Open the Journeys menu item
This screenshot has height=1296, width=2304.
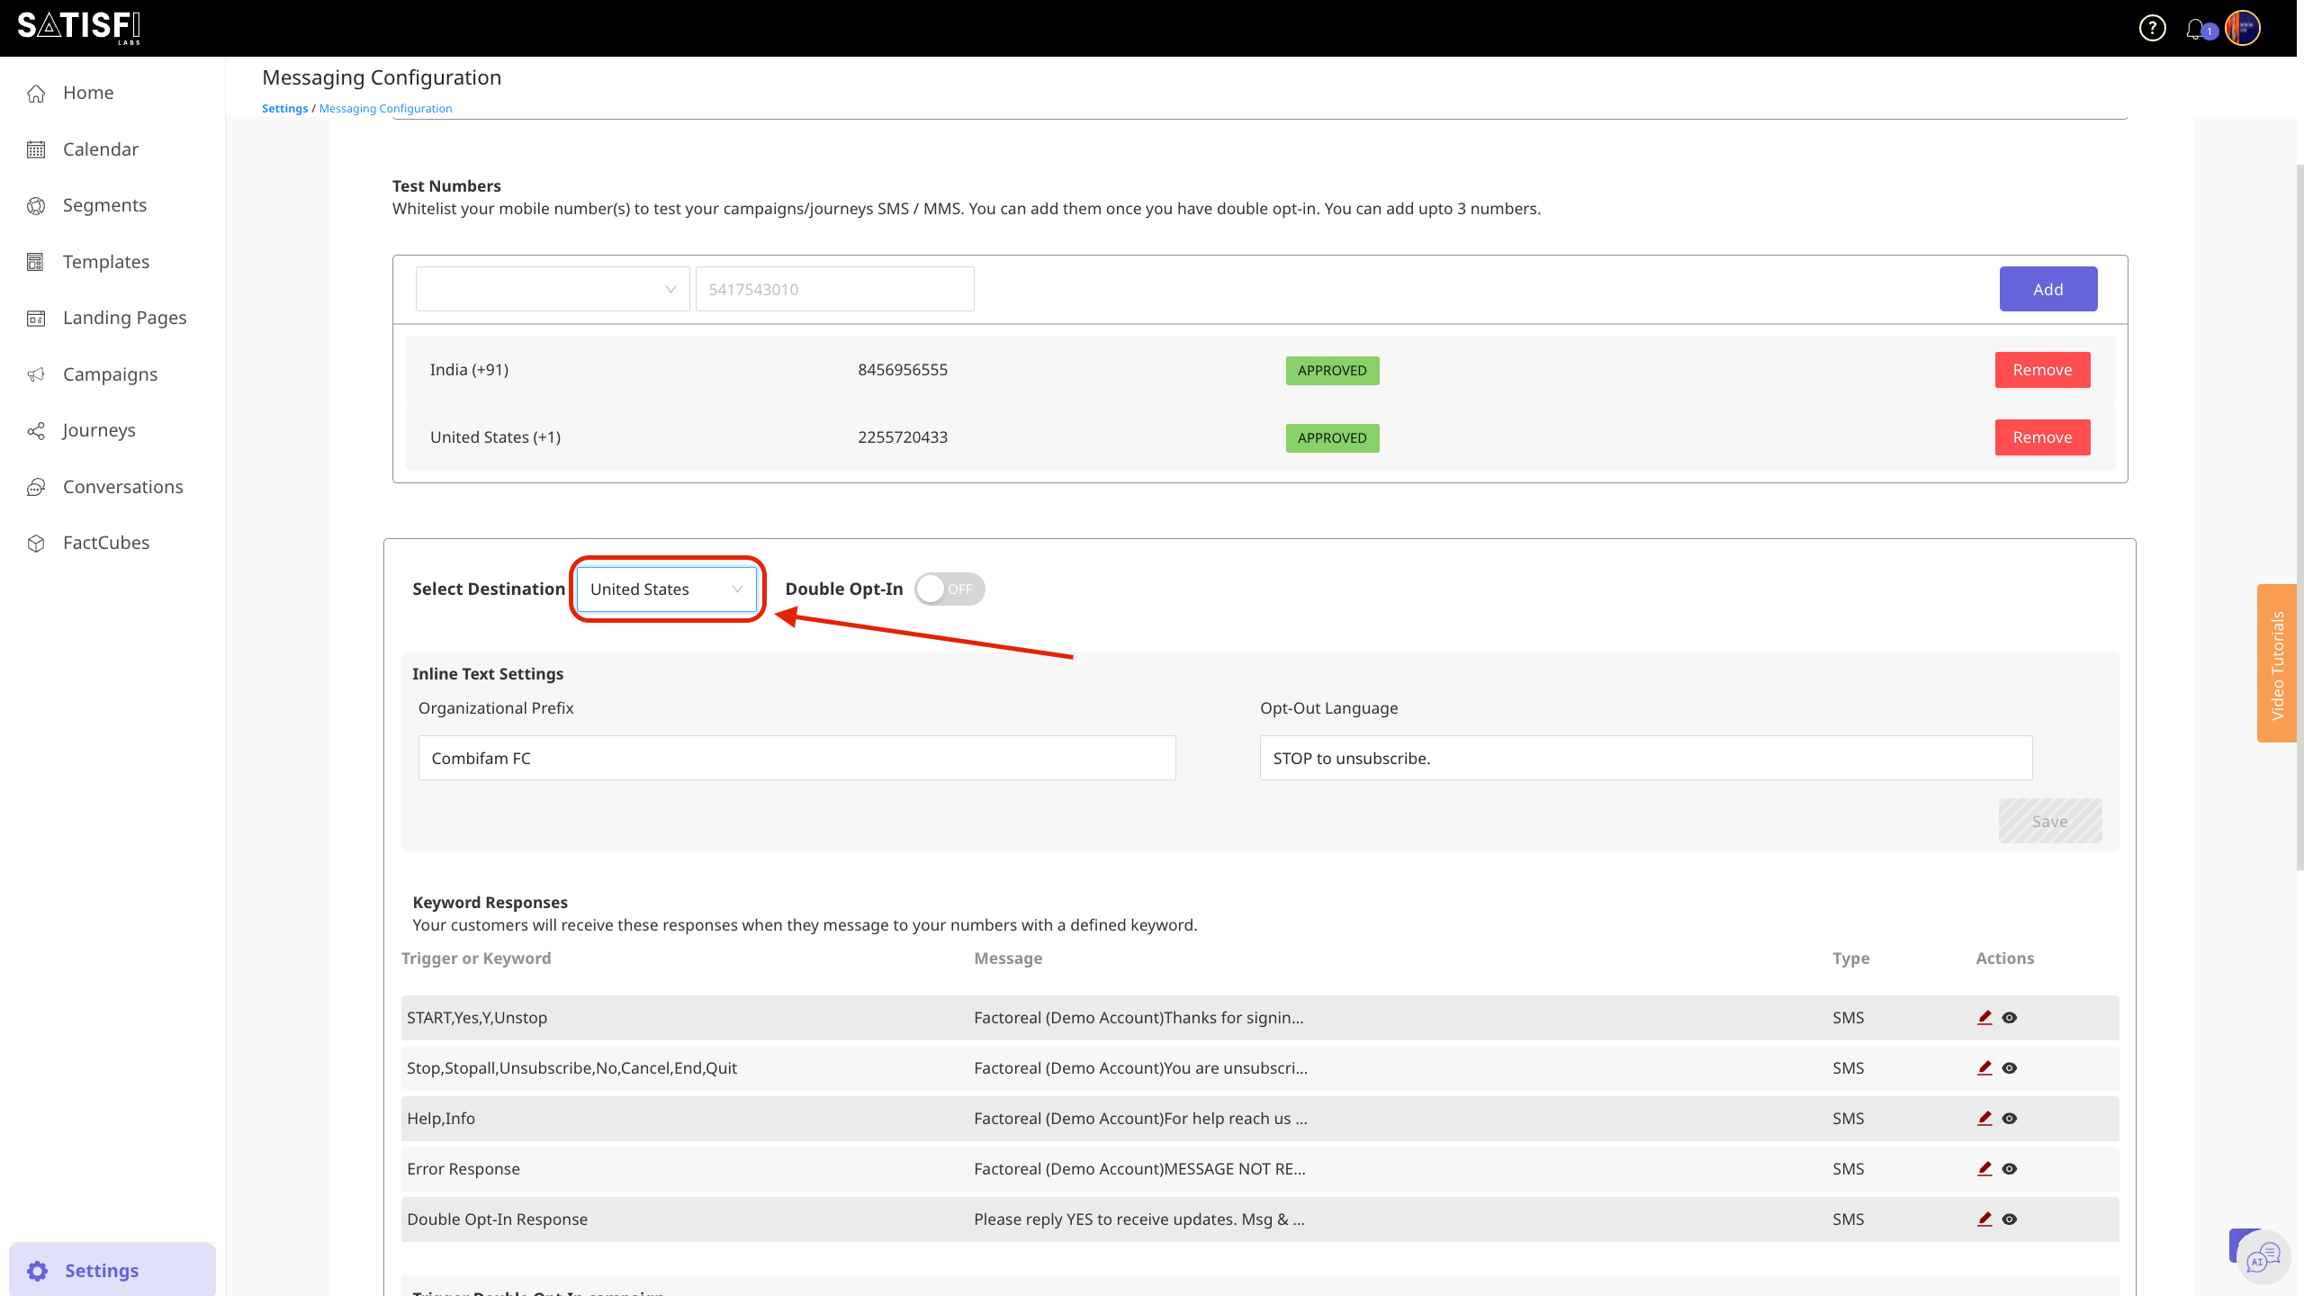(x=98, y=430)
